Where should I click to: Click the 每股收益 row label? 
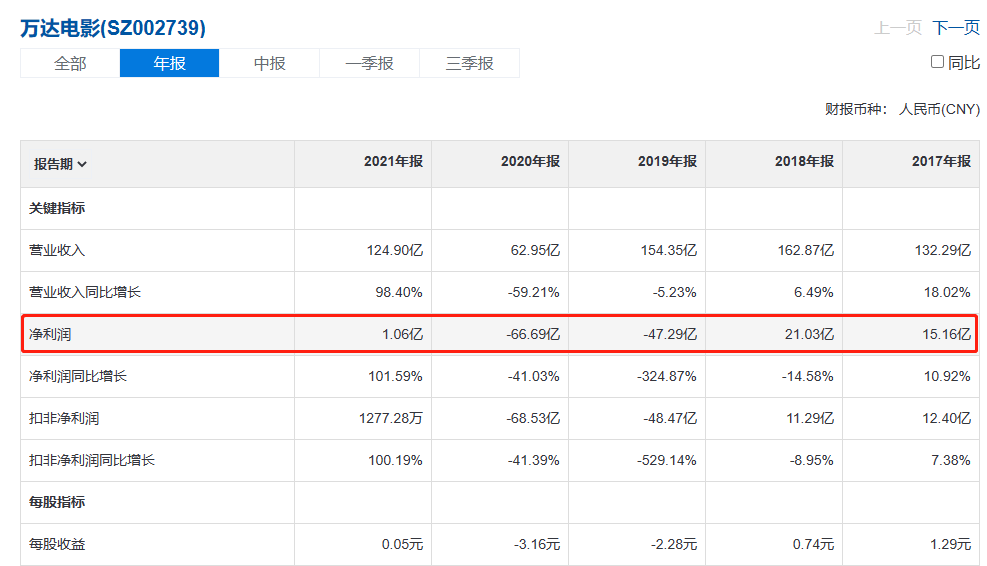click(57, 545)
